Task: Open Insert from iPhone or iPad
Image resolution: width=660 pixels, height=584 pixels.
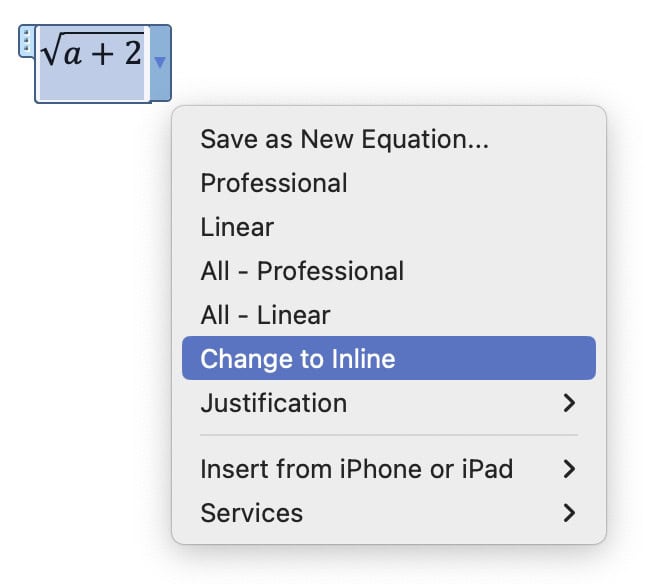Action: tap(356, 469)
